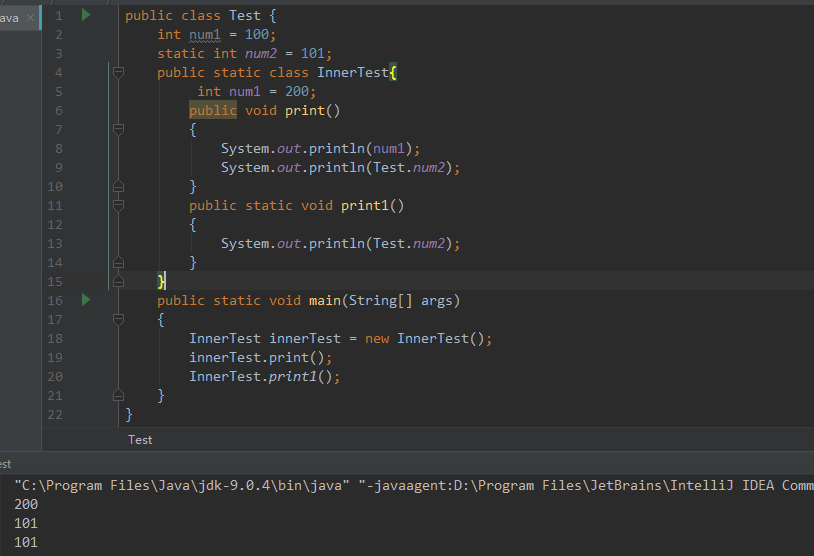
Task: Click the print1() method name on line 11
Action: tap(365, 206)
